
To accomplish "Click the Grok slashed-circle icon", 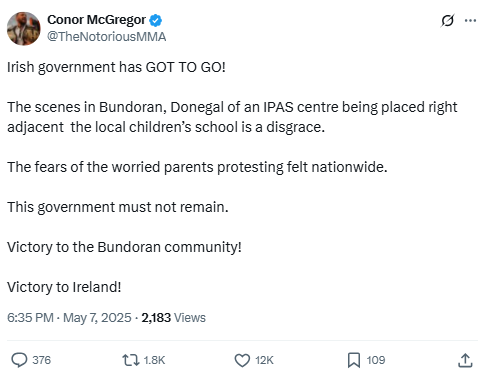I will tap(447, 21).
